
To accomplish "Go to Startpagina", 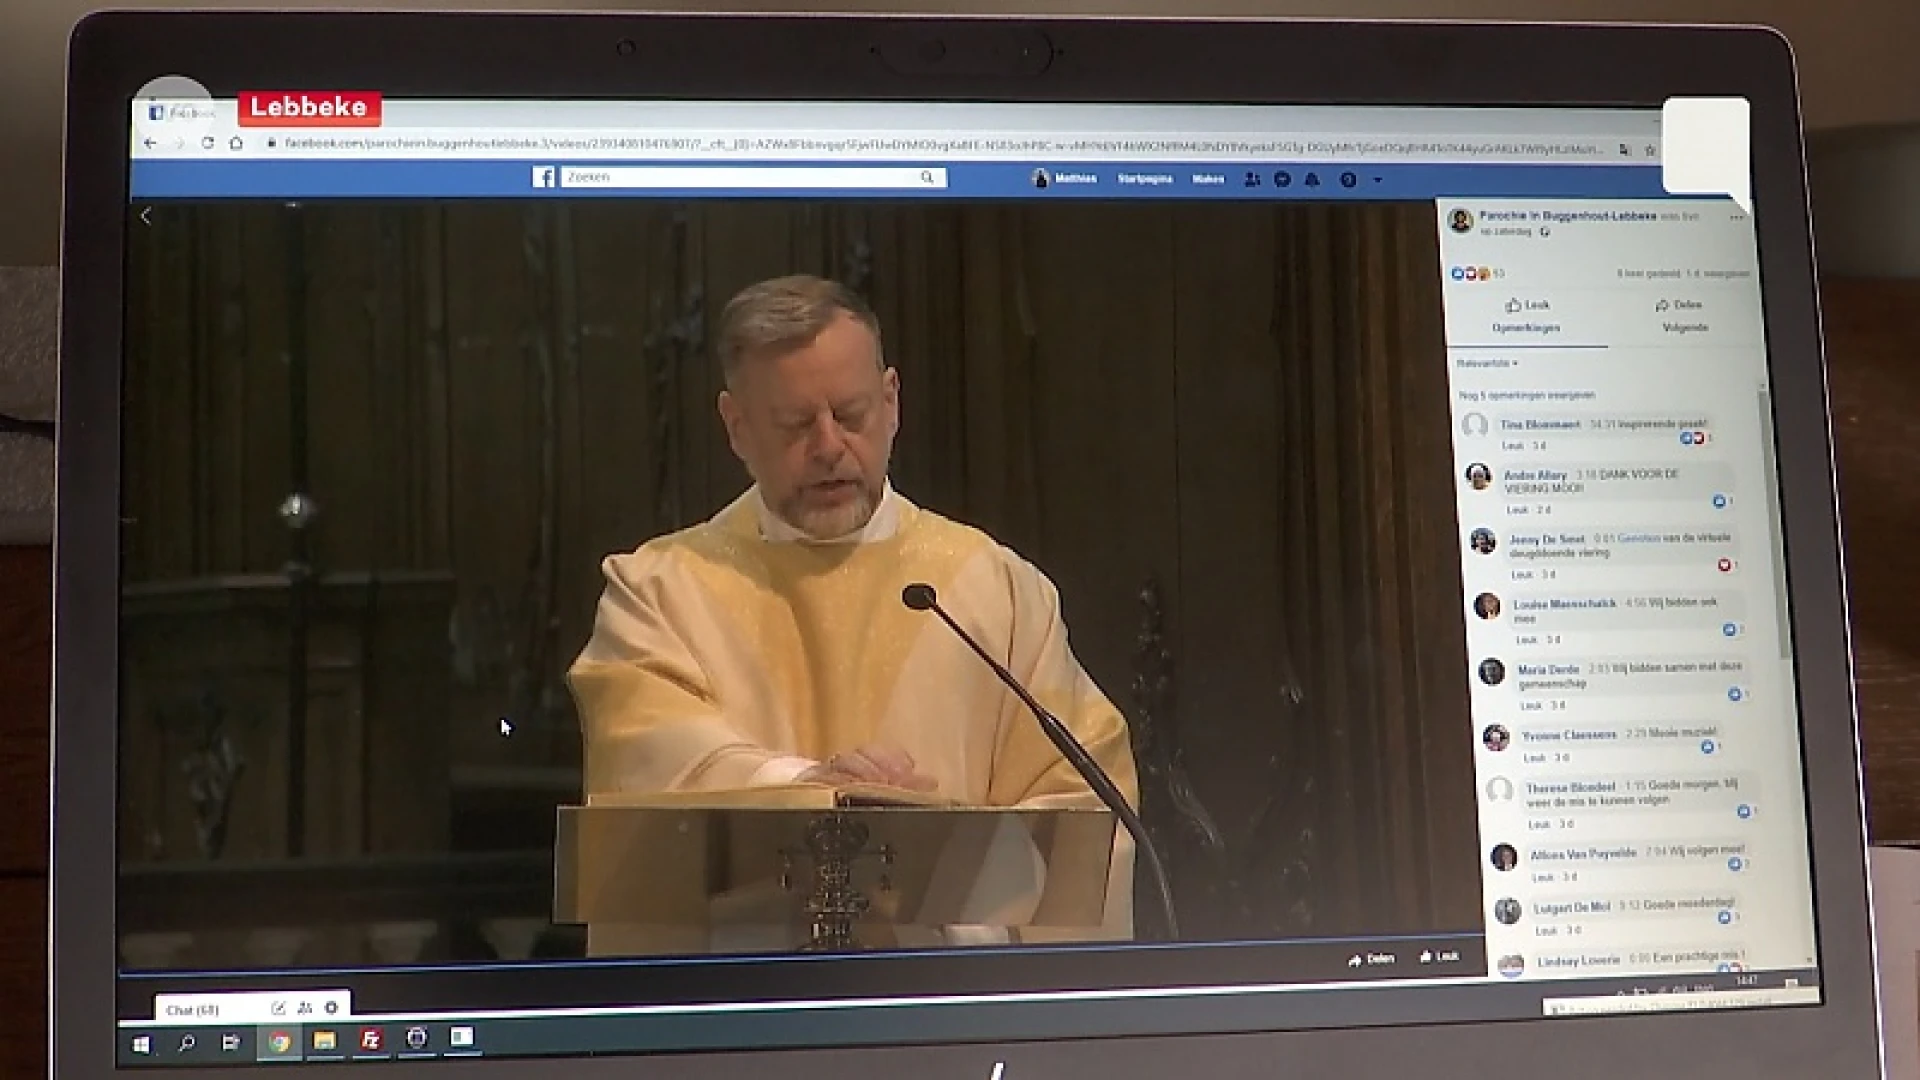I will pyautogui.click(x=1145, y=179).
